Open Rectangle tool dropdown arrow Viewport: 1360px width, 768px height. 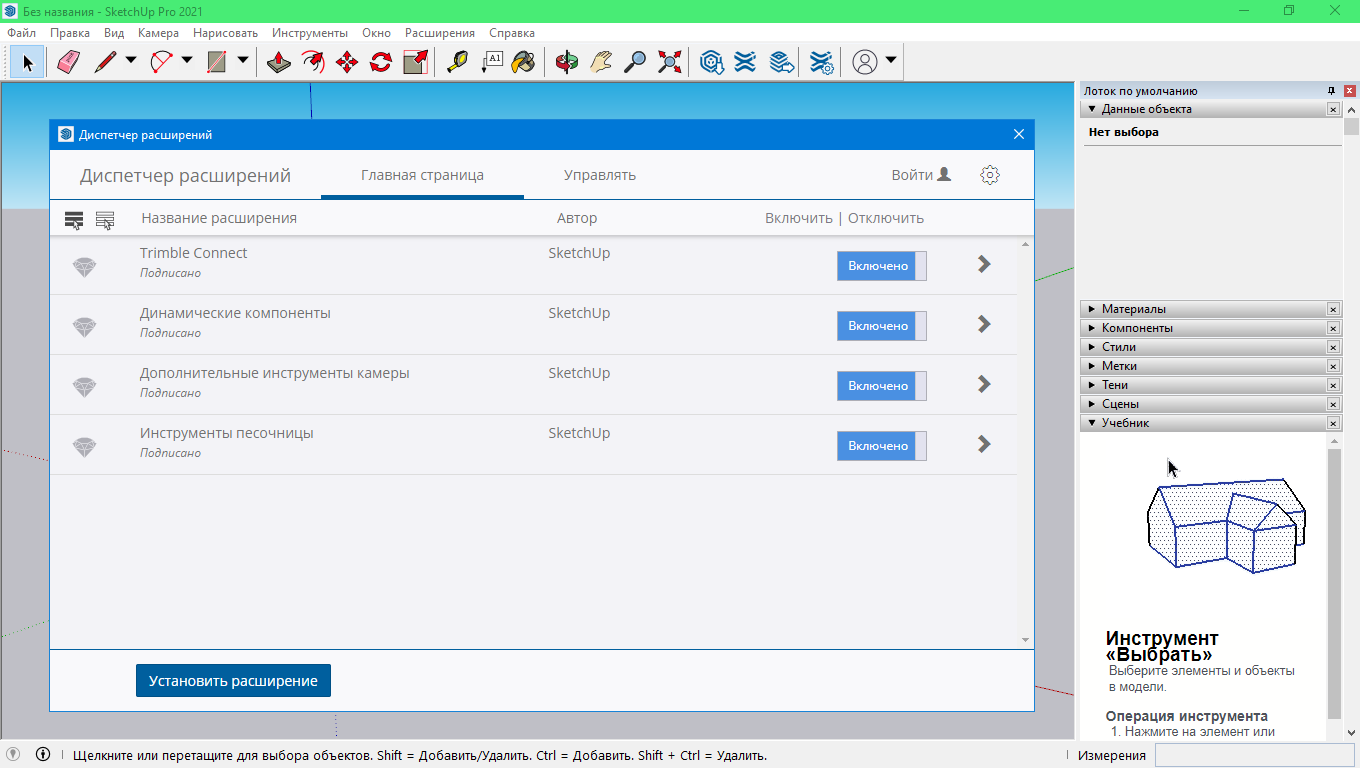243,62
